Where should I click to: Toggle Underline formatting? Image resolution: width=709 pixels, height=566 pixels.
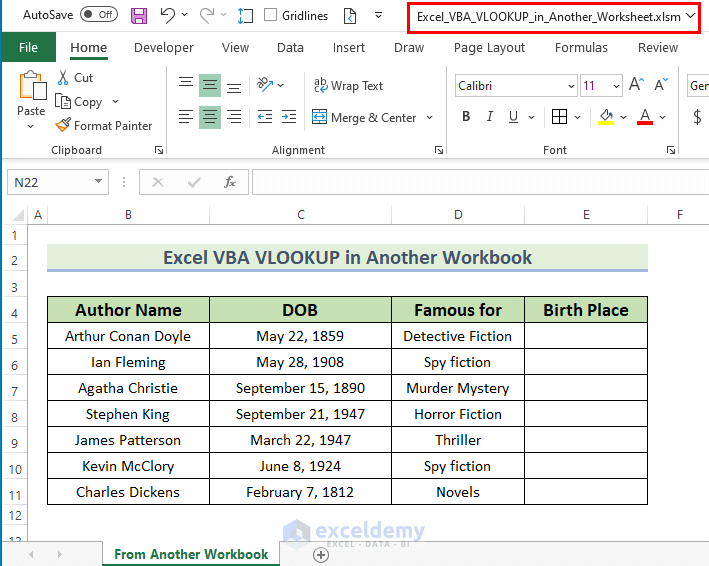[x=513, y=117]
